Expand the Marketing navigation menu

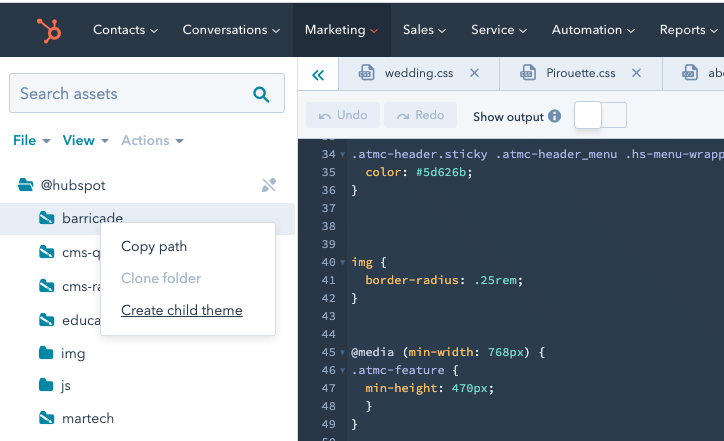point(342,30)
